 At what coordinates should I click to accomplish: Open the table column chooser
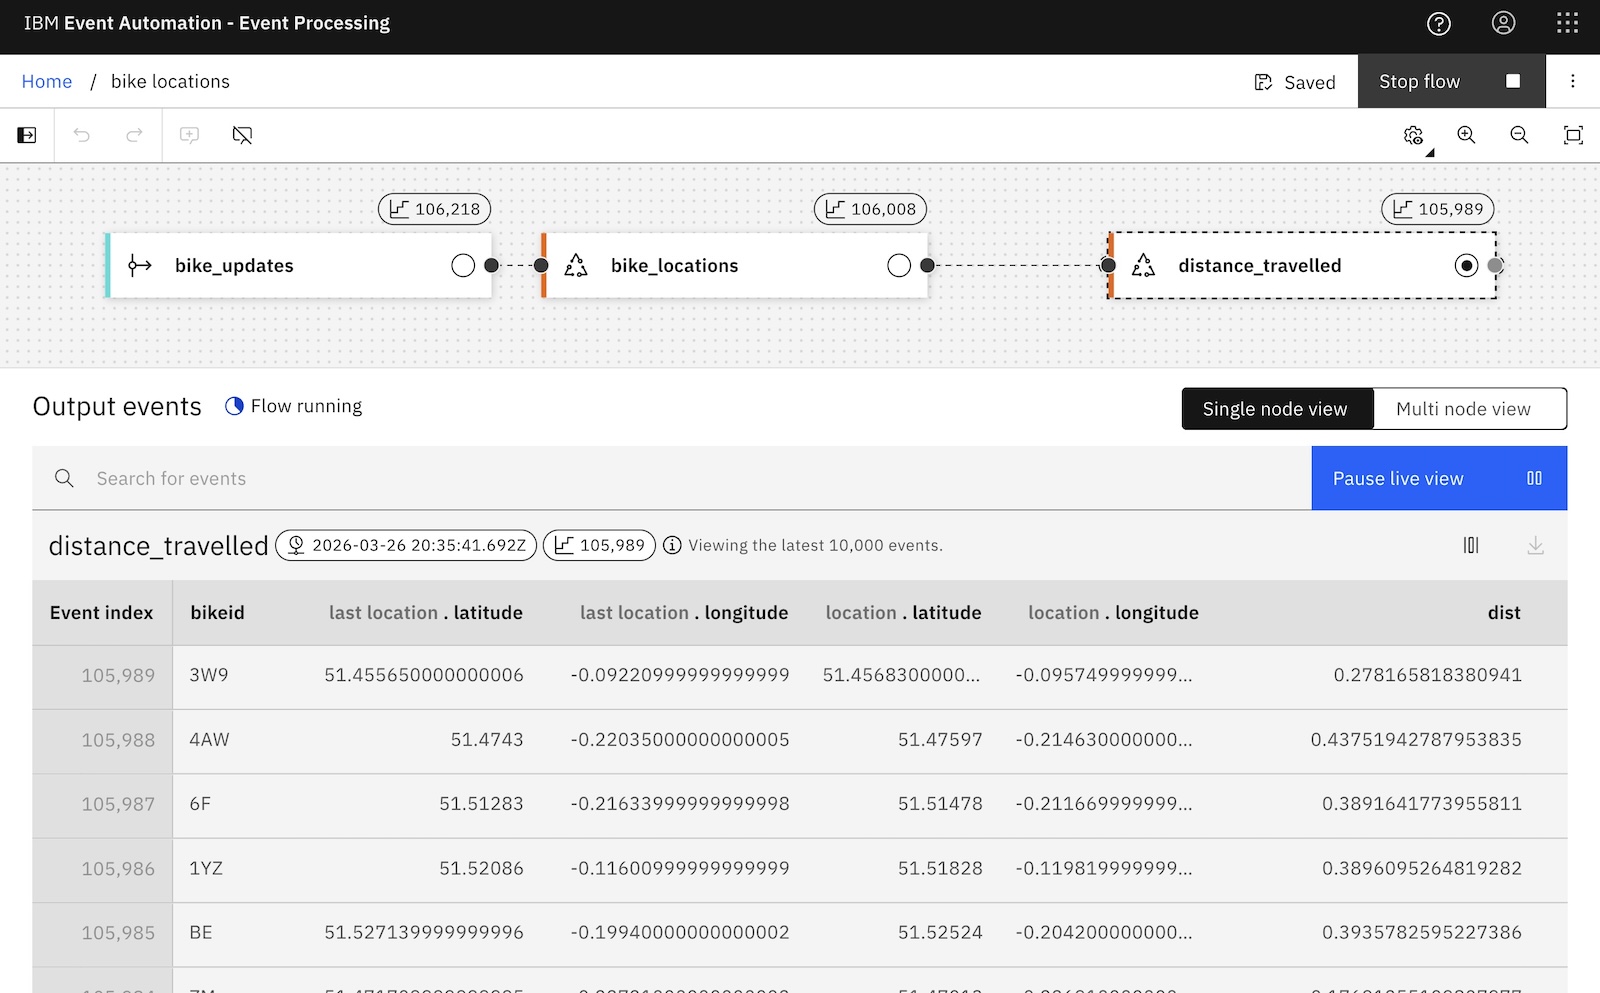1471,545
